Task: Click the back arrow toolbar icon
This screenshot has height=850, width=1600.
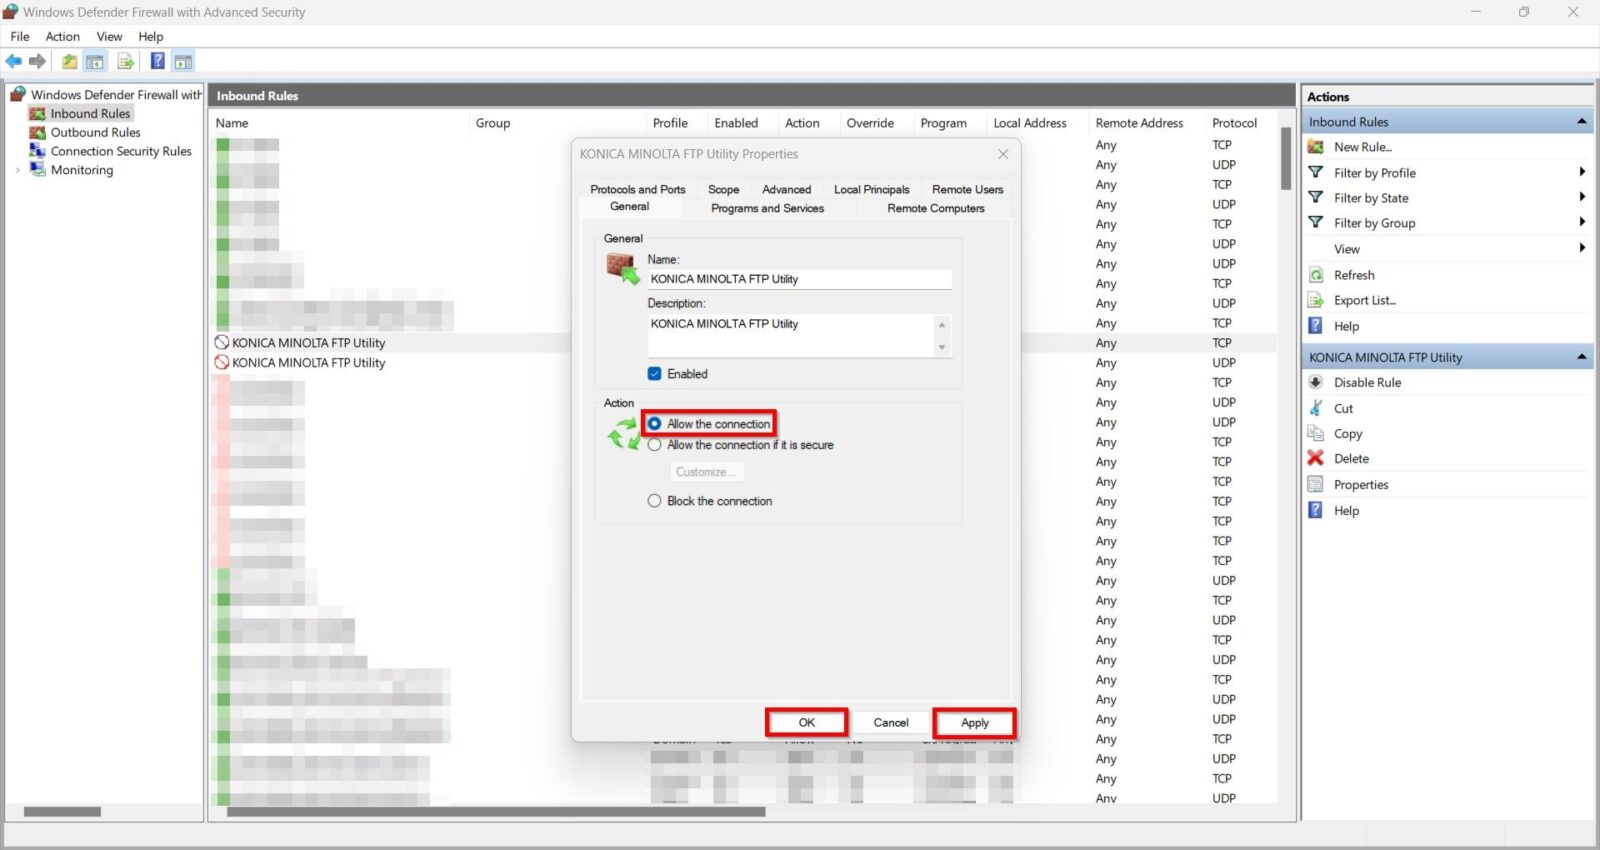Action: (x=14, y=62)
